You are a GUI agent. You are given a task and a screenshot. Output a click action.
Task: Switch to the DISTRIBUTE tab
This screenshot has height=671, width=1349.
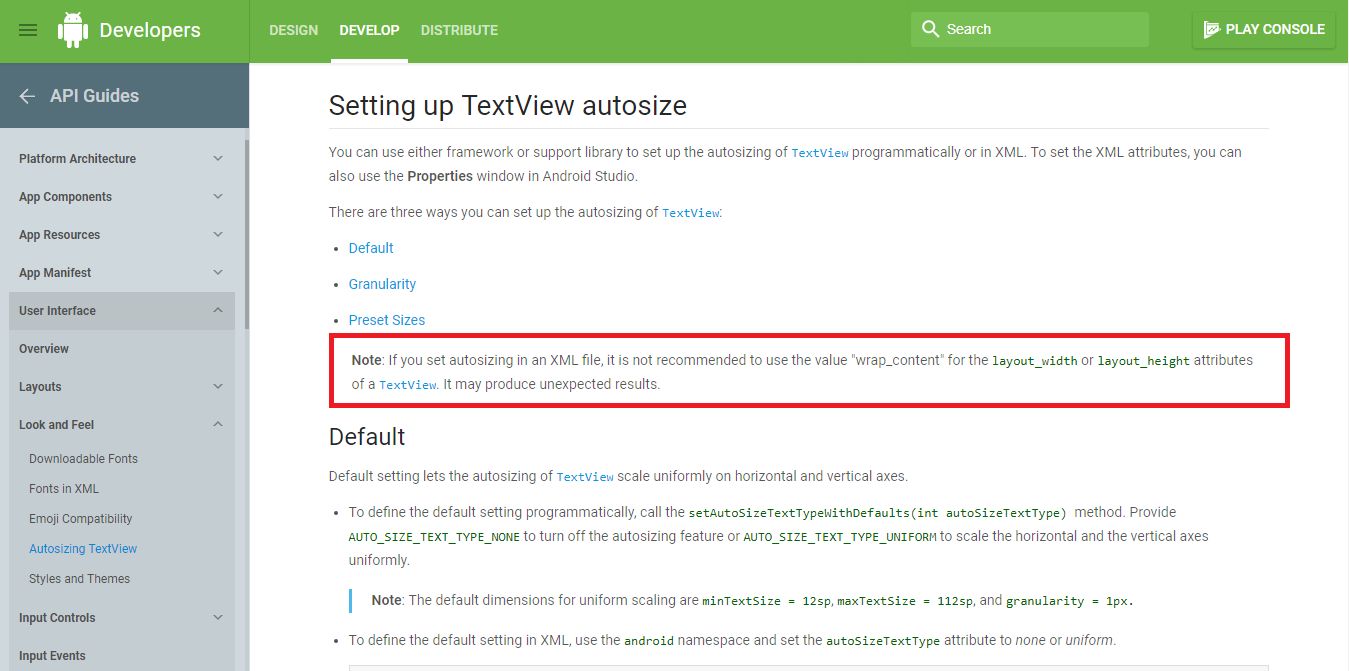(459, 30)
